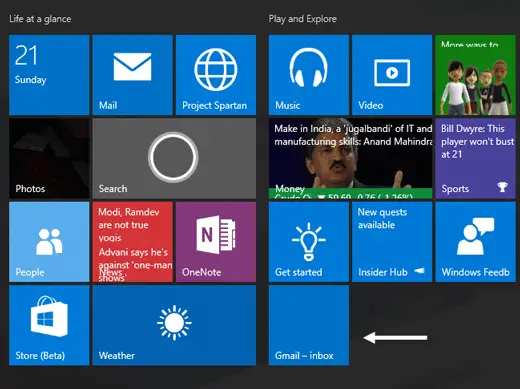Open the Photos tile

coord(49,158)
